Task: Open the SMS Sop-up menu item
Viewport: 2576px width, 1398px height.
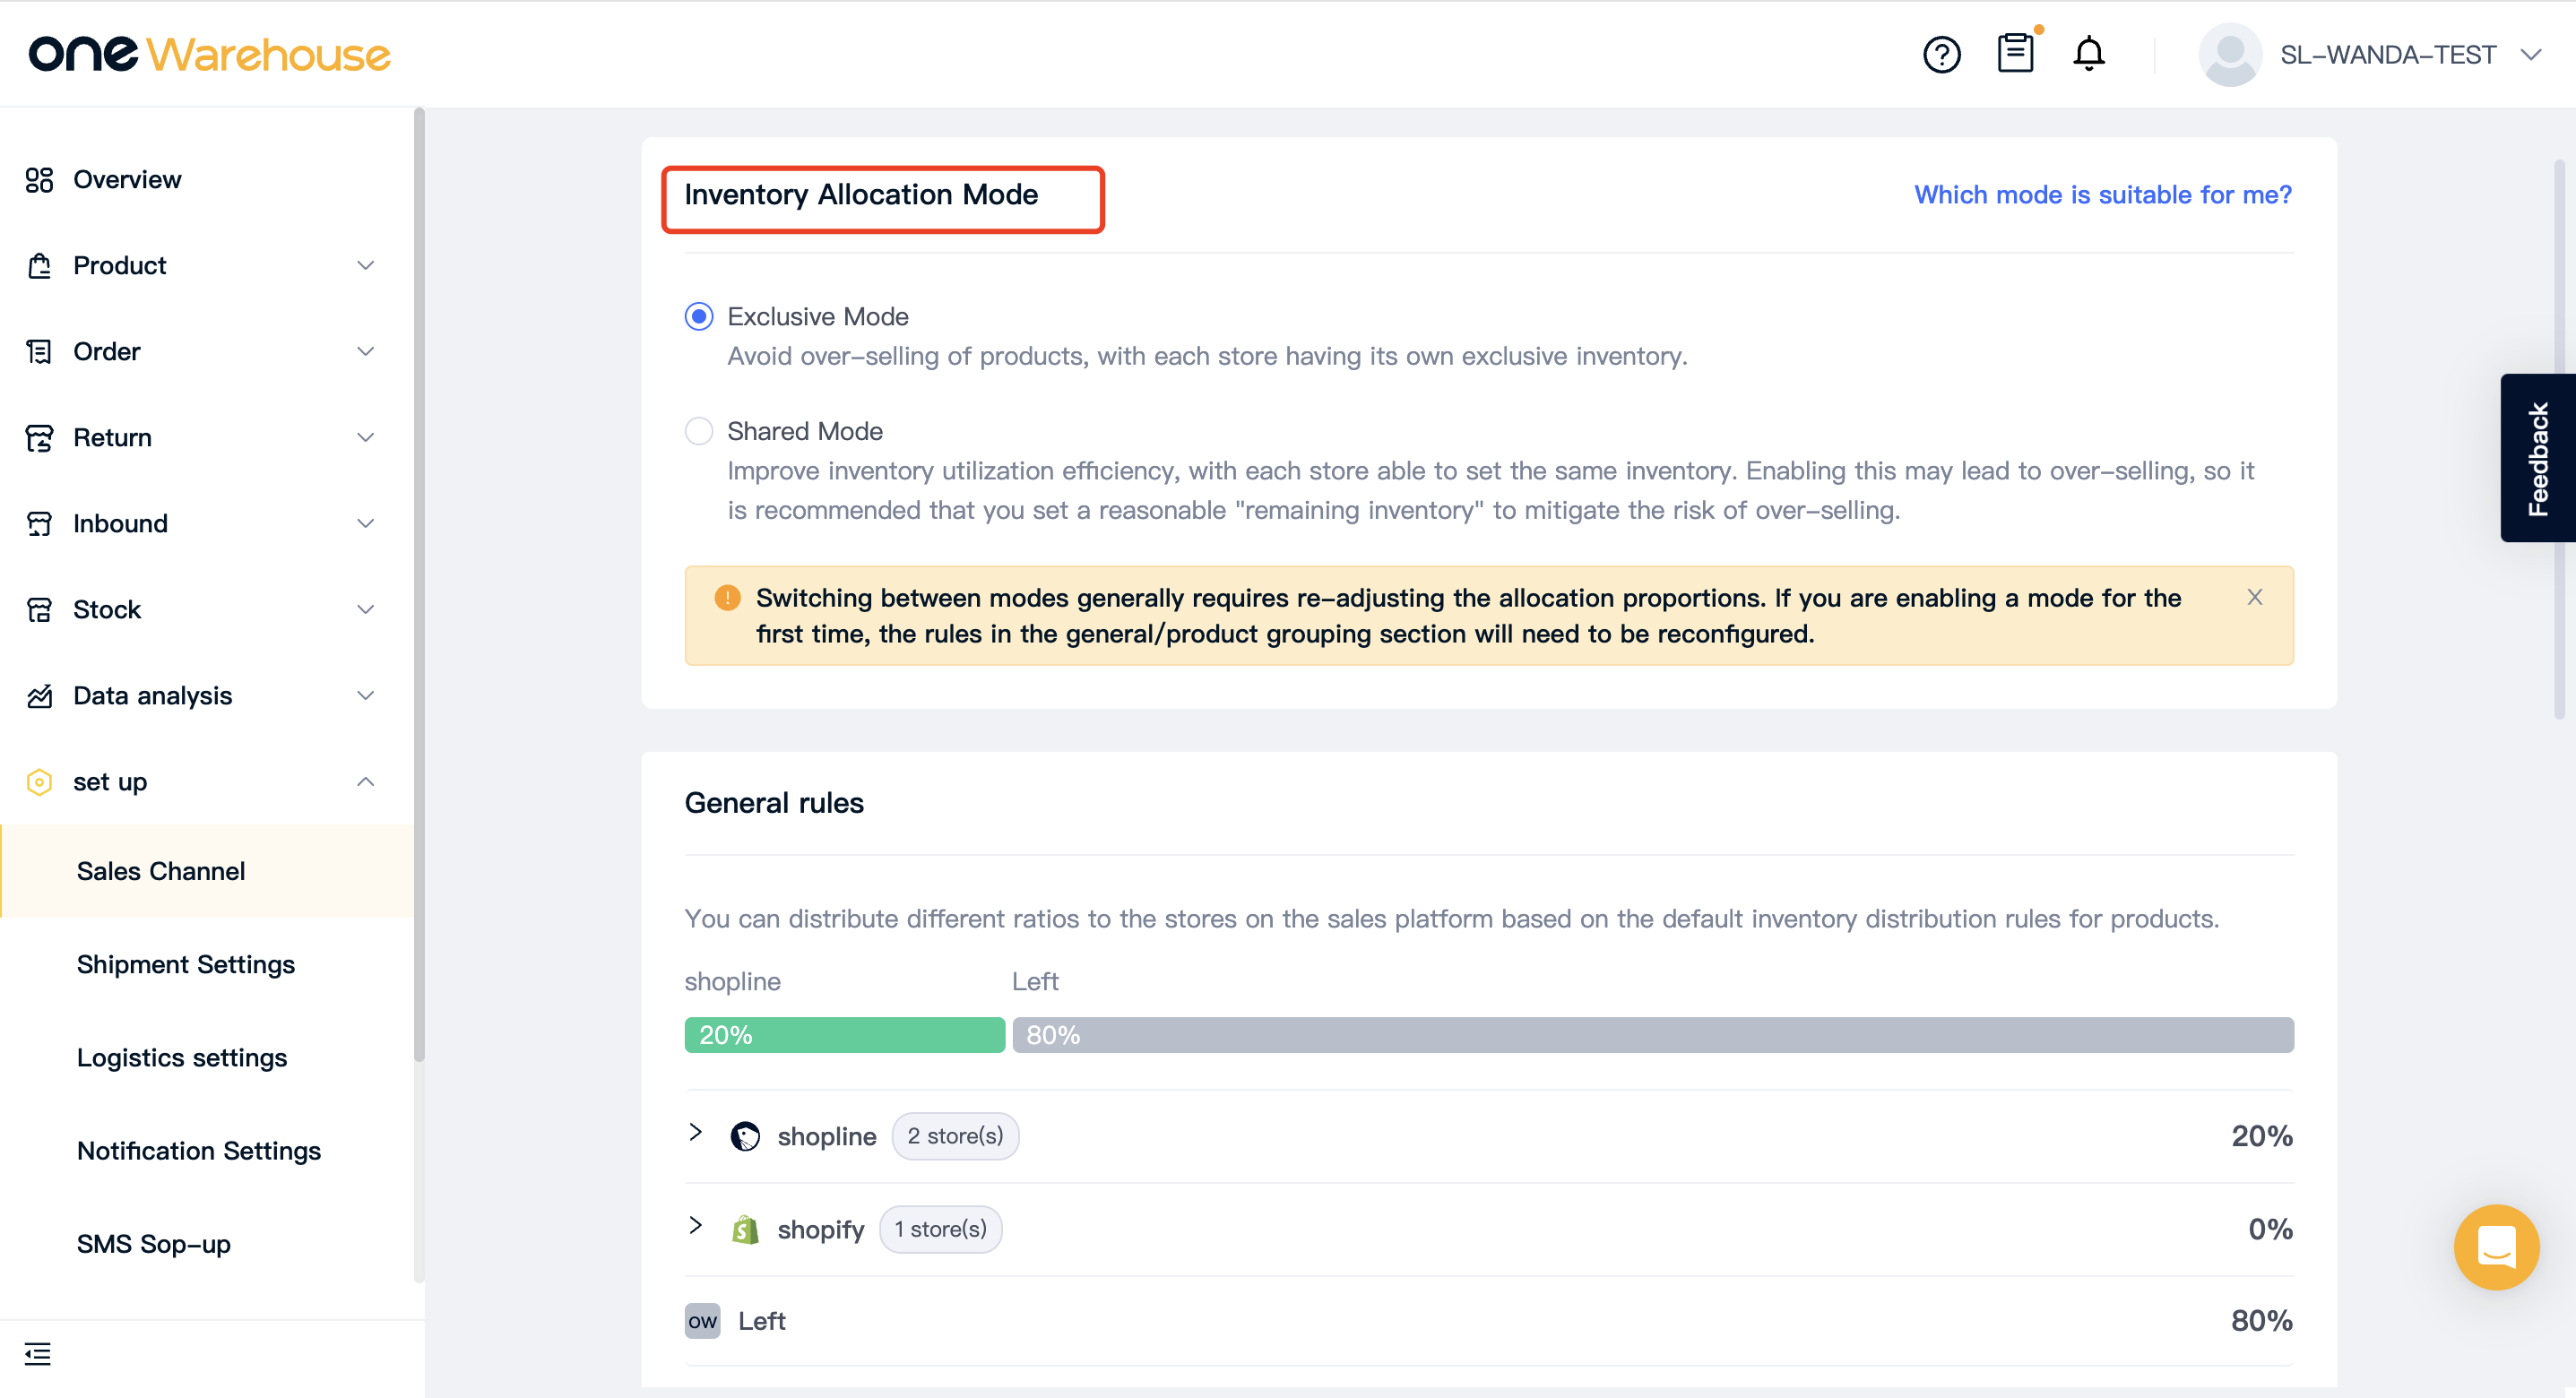Action: (x=207, y=1243)
